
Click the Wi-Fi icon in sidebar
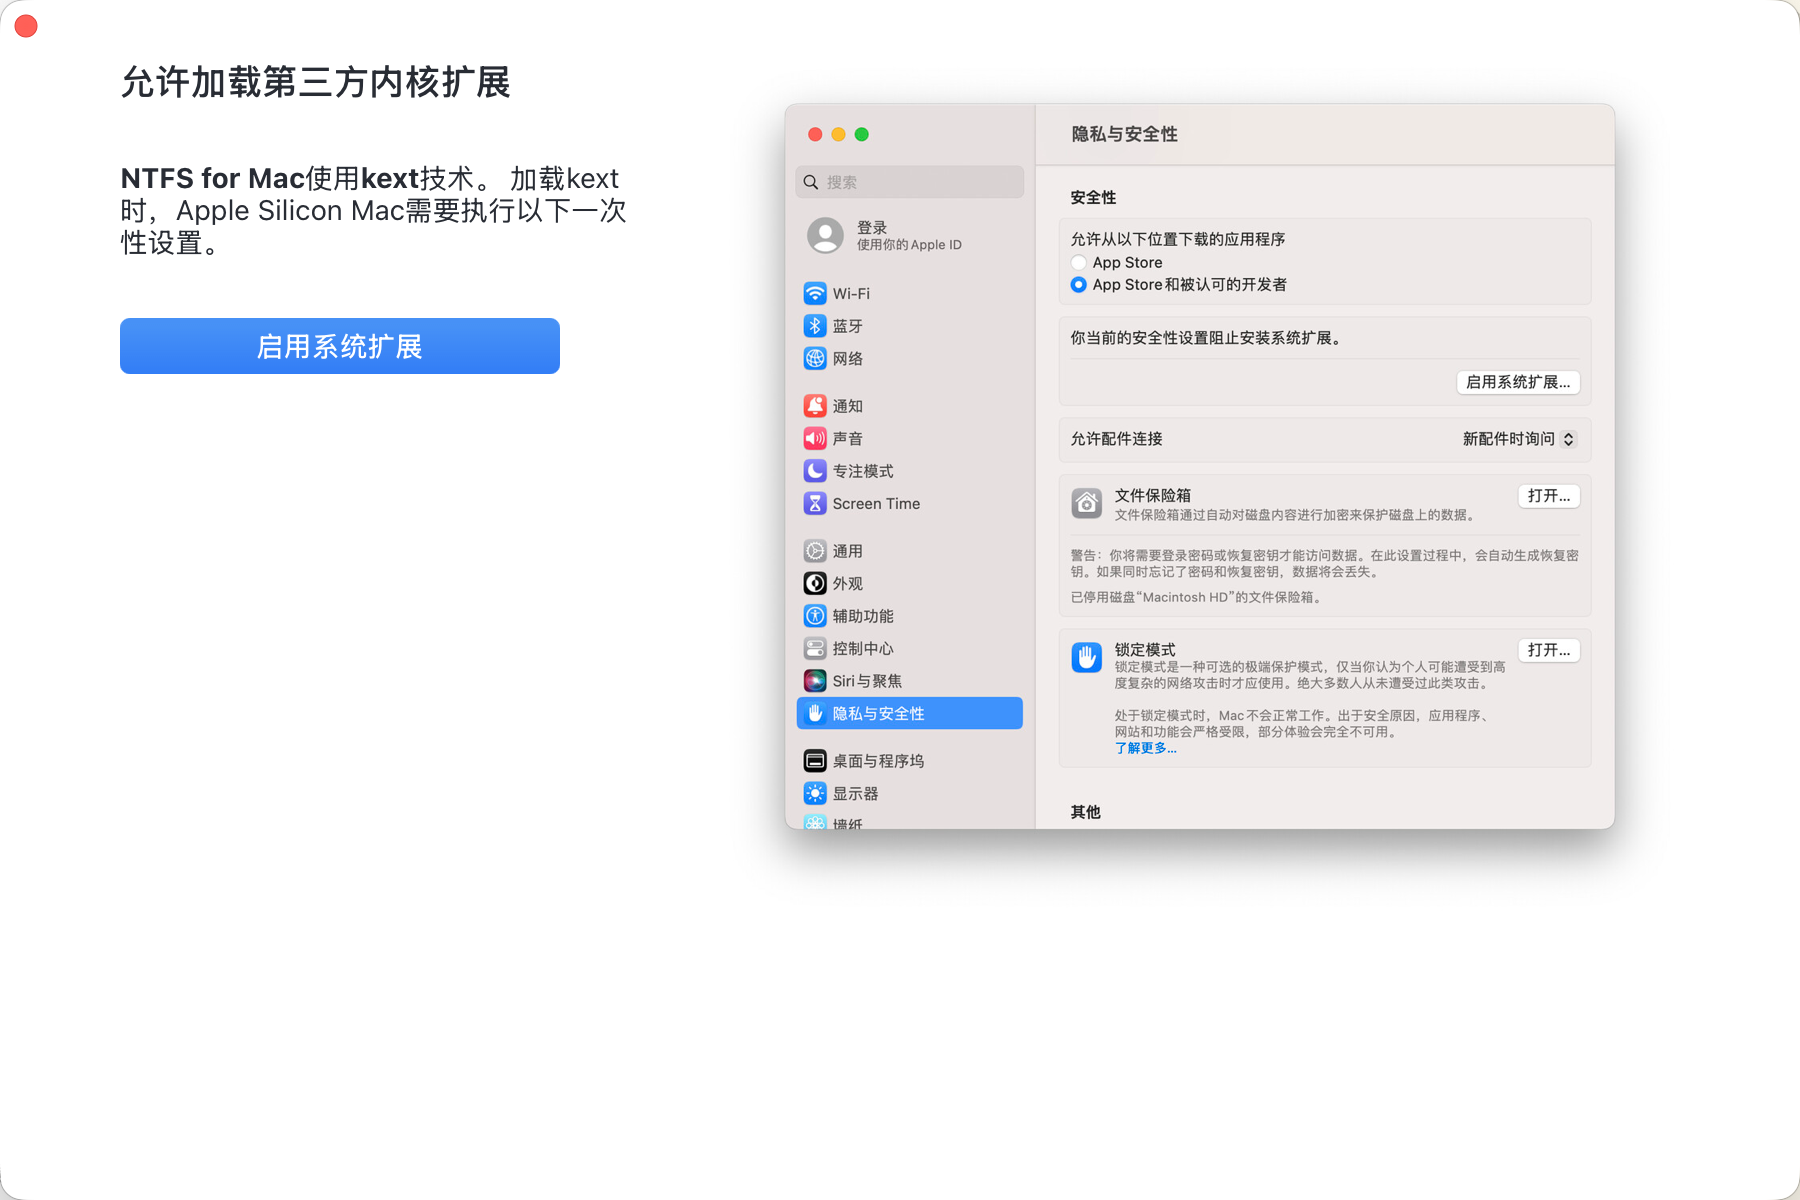pos(815,293)
